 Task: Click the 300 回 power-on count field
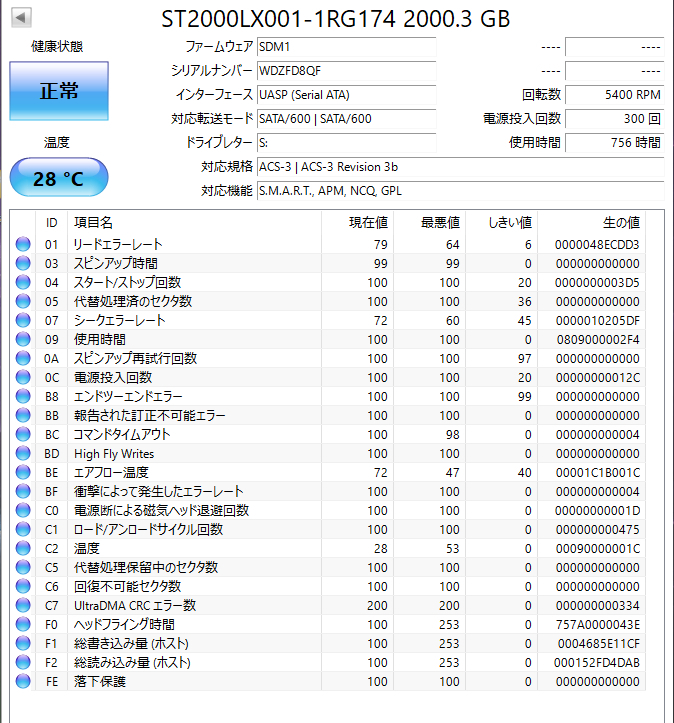coord(615,119)
